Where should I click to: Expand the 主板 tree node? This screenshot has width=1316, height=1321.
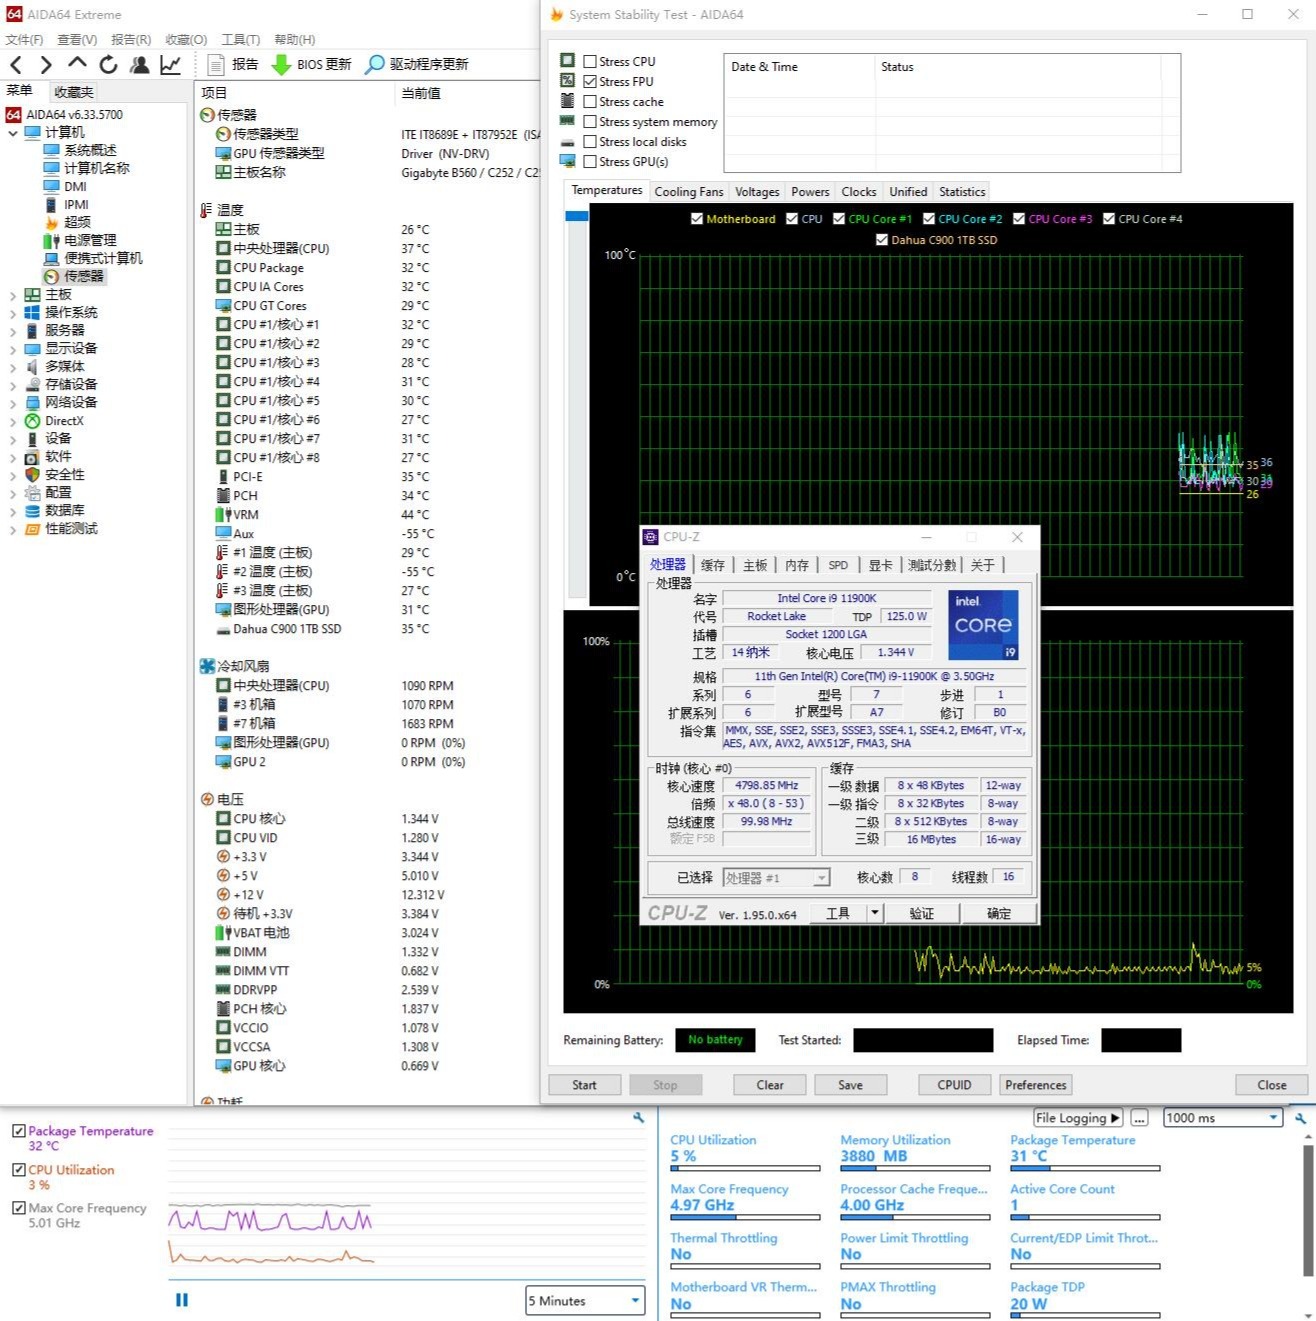click(13, 295)
